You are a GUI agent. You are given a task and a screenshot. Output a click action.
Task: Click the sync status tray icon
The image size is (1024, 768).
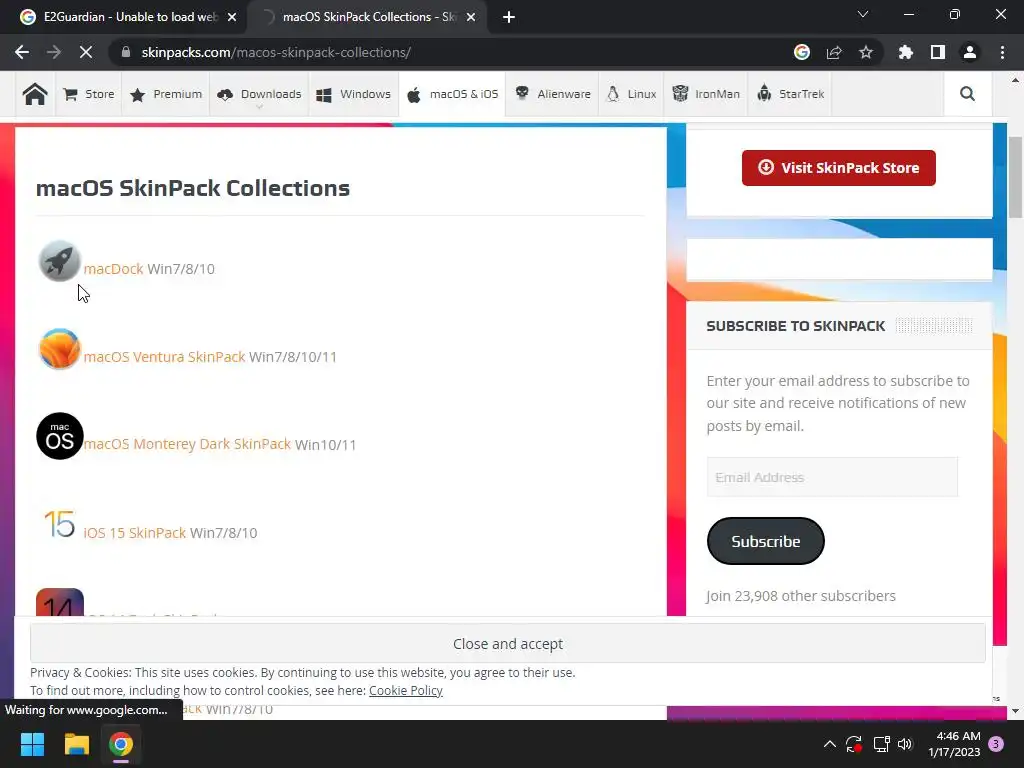pos(854,744)
